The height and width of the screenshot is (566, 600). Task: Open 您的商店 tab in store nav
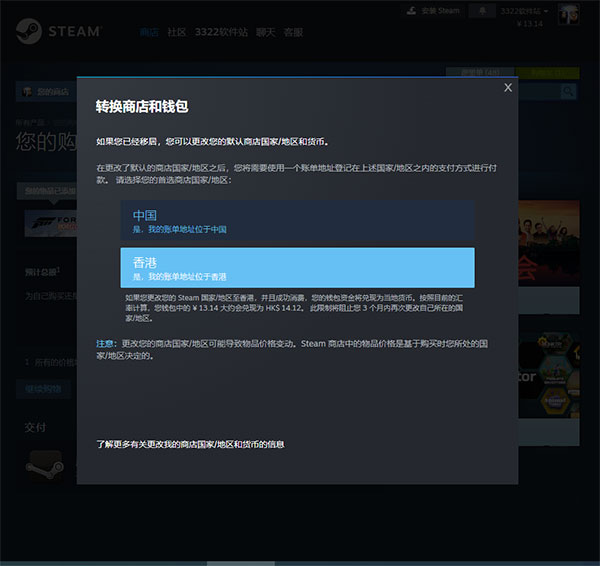point(47,91)
